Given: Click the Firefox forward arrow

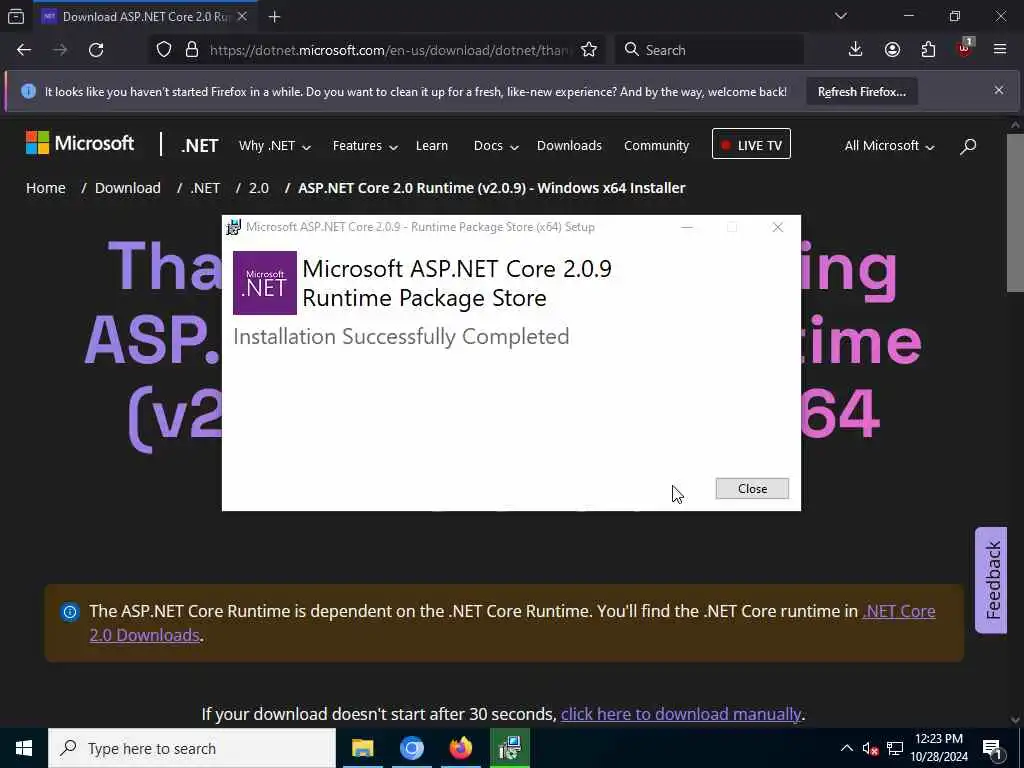Looking at the screenshot, I should [60, 50].
